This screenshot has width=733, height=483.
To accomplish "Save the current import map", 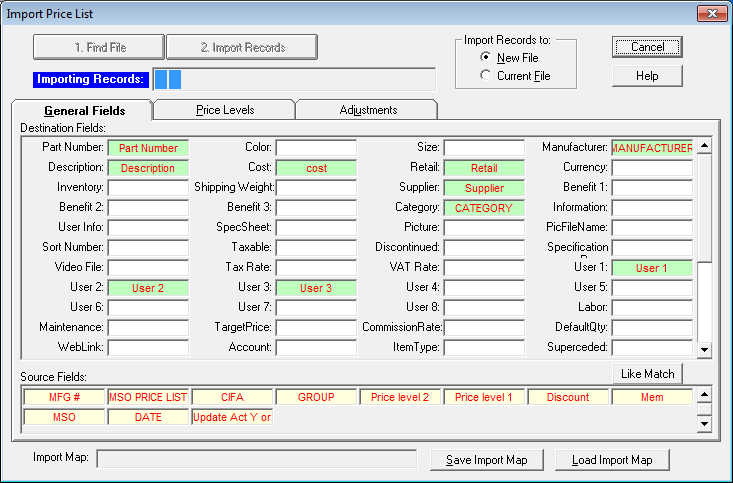I will point(486,460).
